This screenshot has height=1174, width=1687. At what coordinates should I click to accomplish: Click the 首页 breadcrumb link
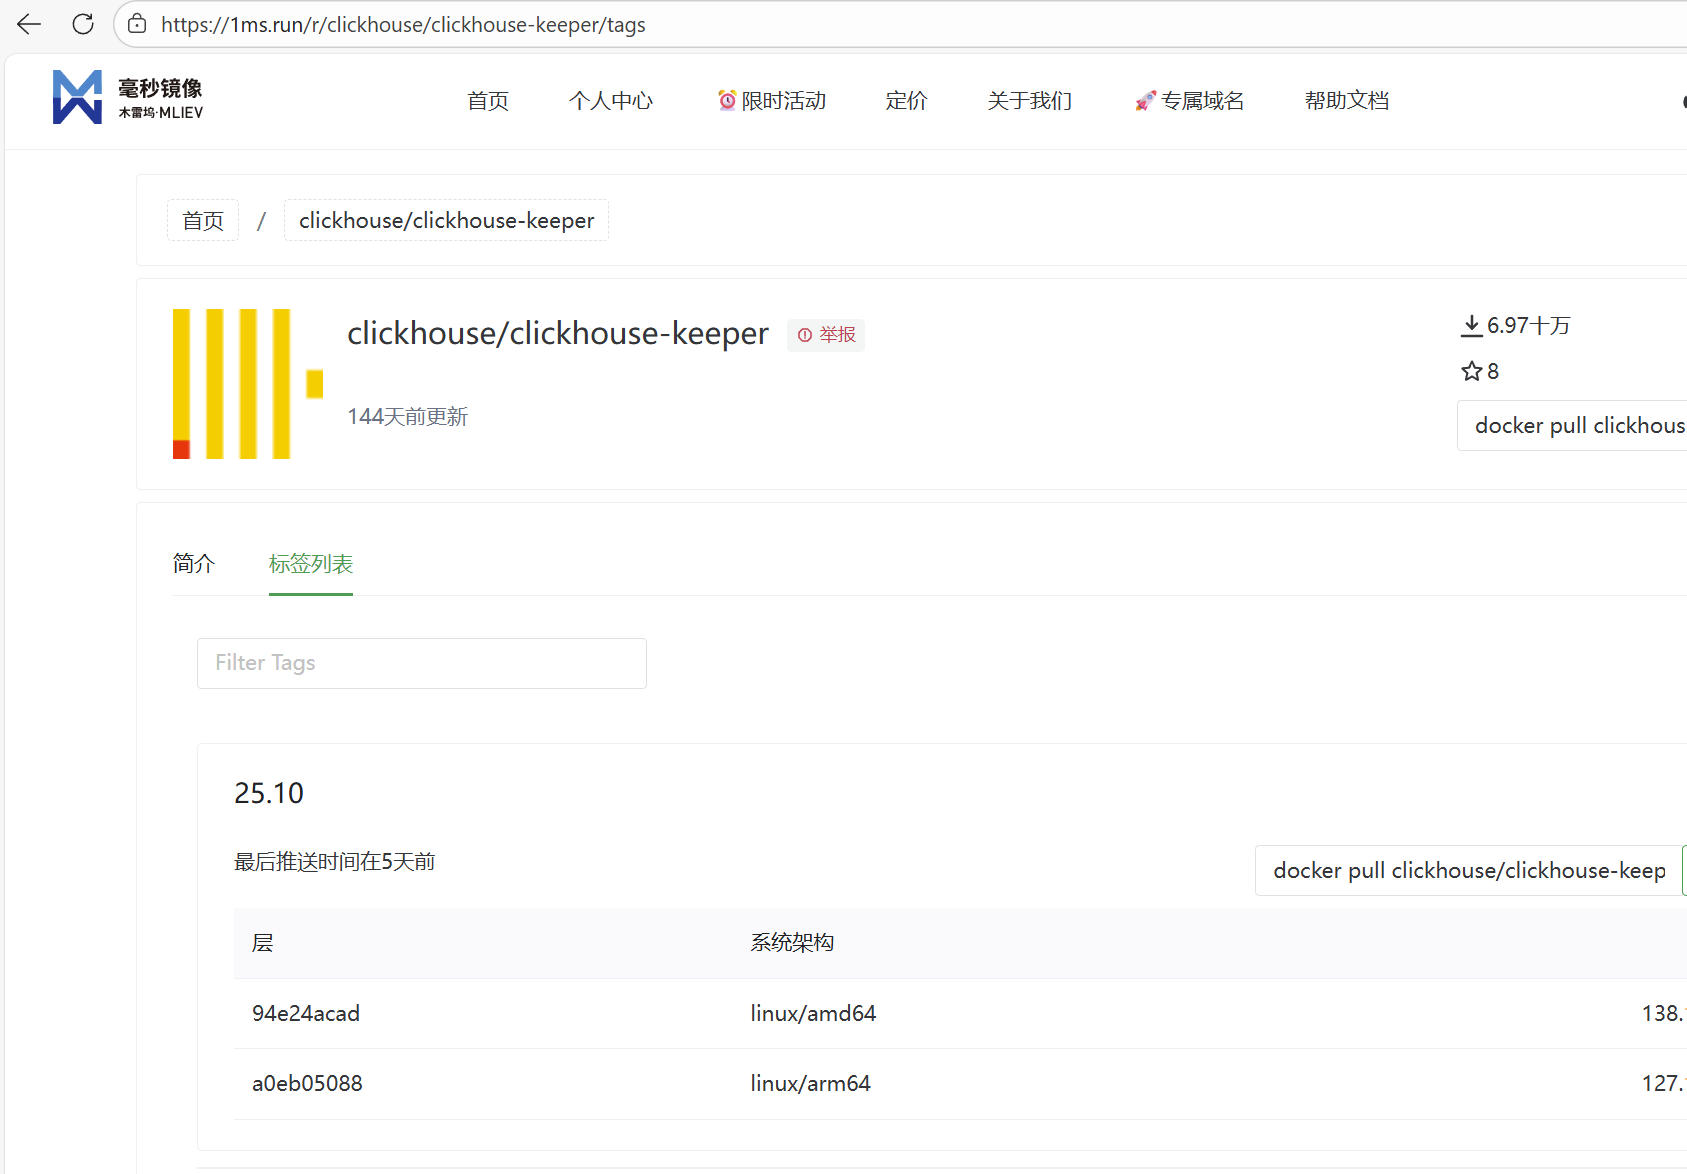click(x=203, y=220)
